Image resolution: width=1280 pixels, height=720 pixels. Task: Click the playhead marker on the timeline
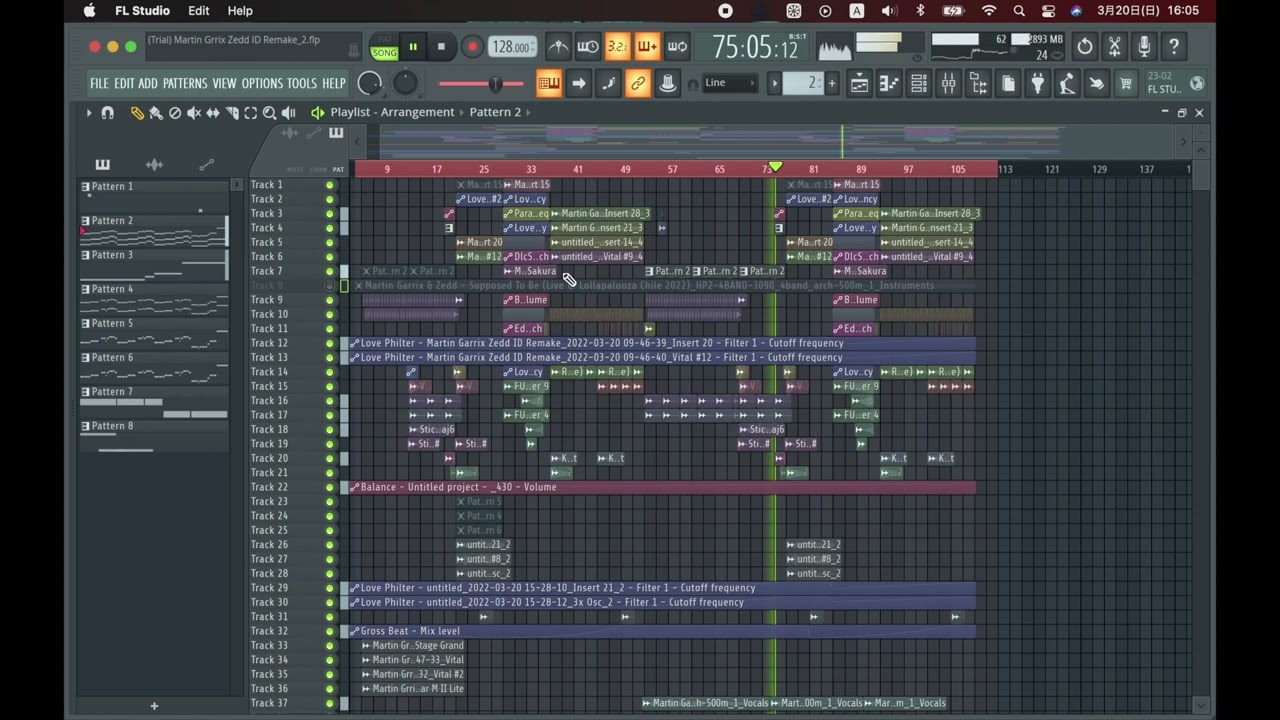point(775,167)
